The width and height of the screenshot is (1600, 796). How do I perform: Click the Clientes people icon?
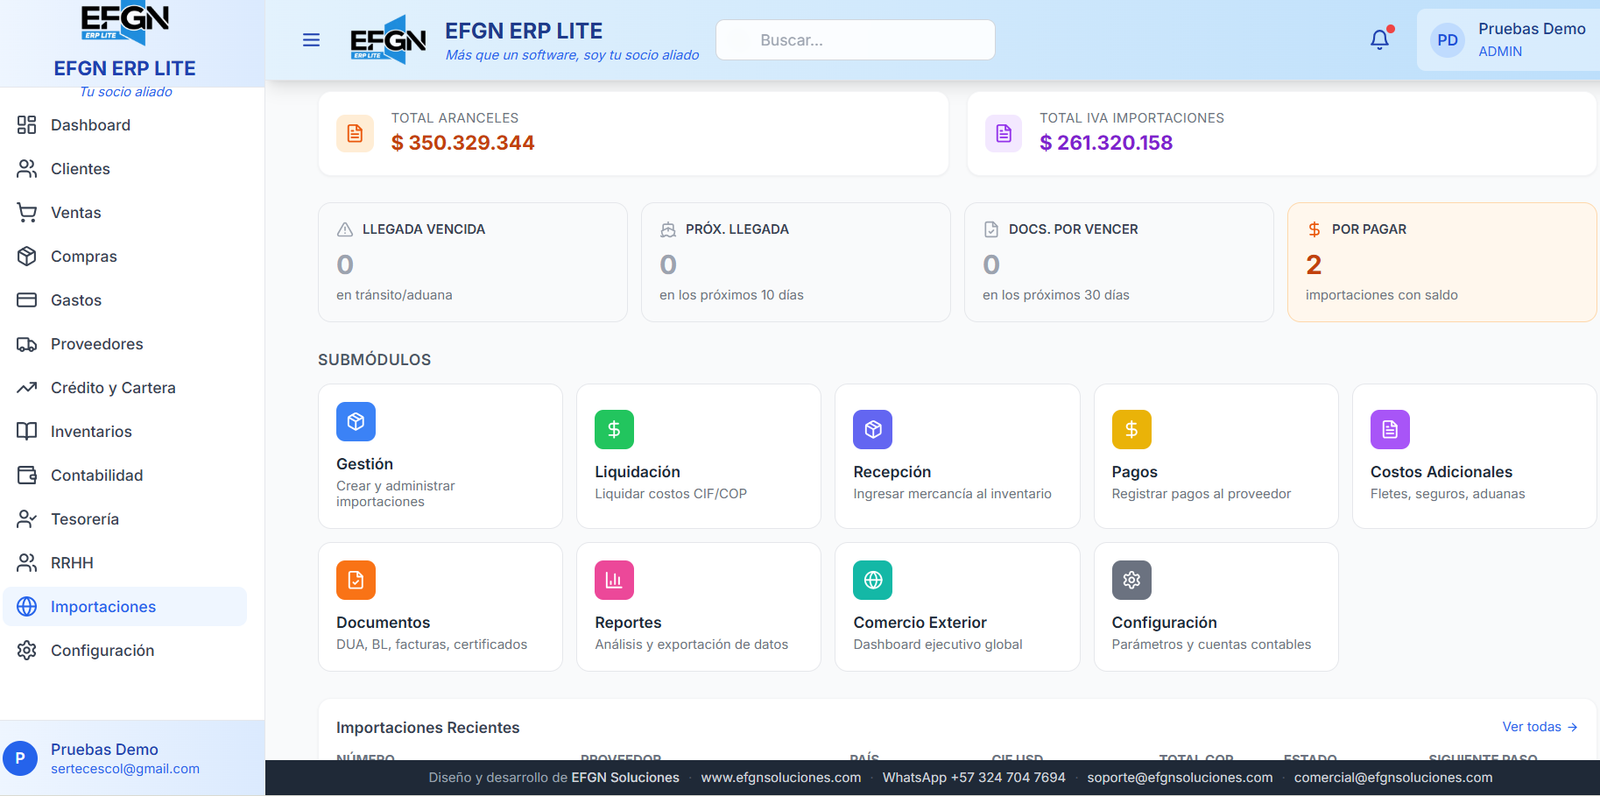point(27,169)
